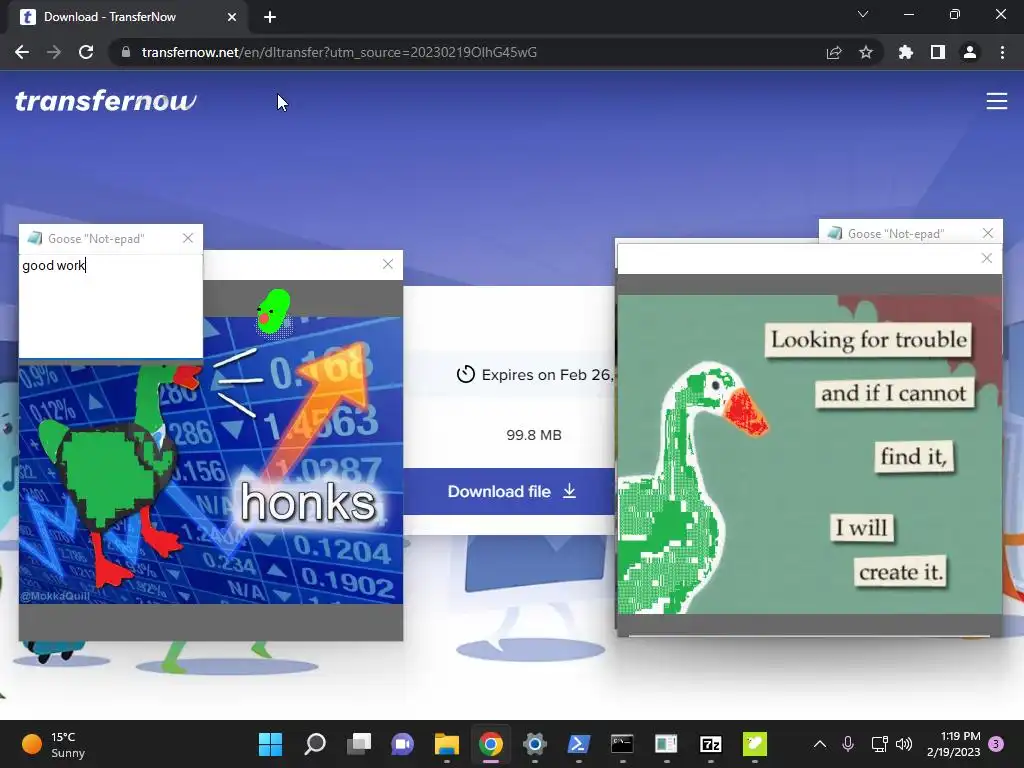Open the Chrome profile avatar
The image size is (1024, 768).
[x=970, y=52]
